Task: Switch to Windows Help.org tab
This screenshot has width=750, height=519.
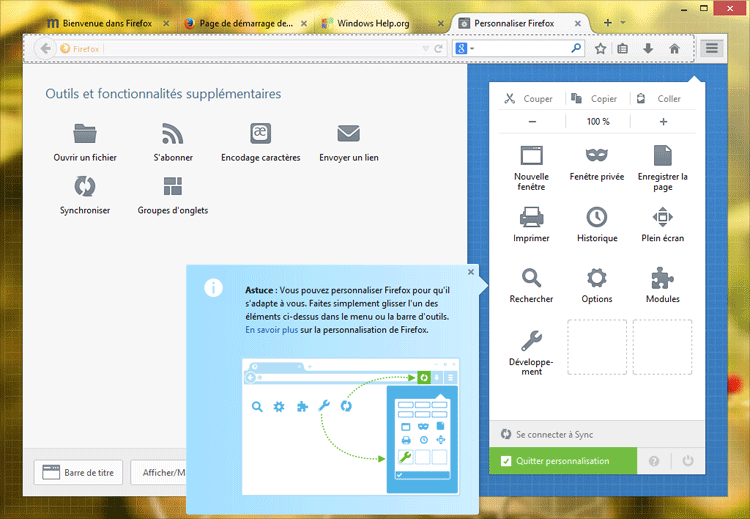Action: [373, 23]
